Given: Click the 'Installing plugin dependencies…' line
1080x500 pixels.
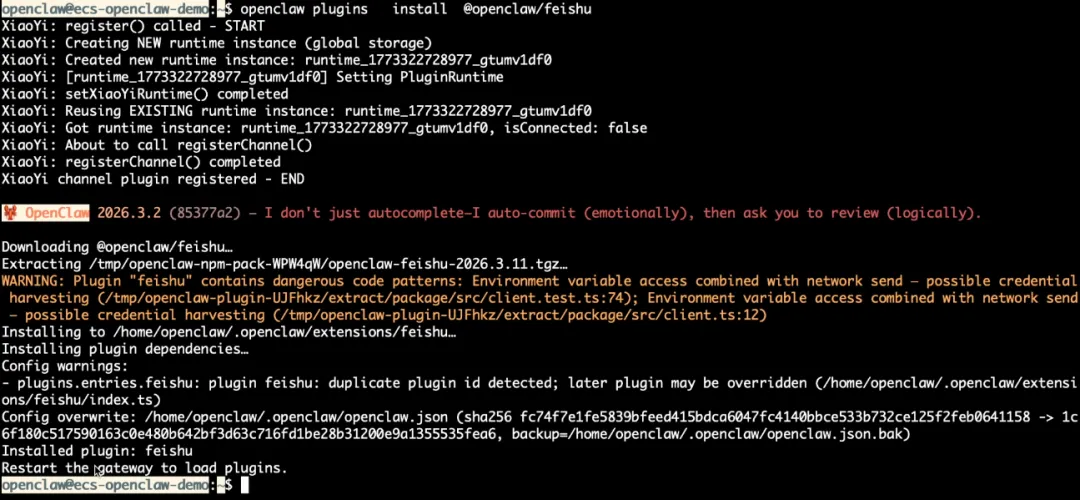Looking at the screenshot, I should pyautogui.click(x=125, y=349).
